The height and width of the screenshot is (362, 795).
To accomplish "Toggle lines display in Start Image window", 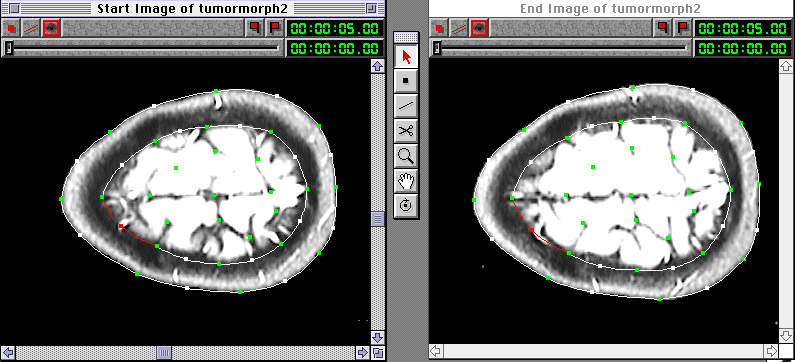I will pos(31,28).
